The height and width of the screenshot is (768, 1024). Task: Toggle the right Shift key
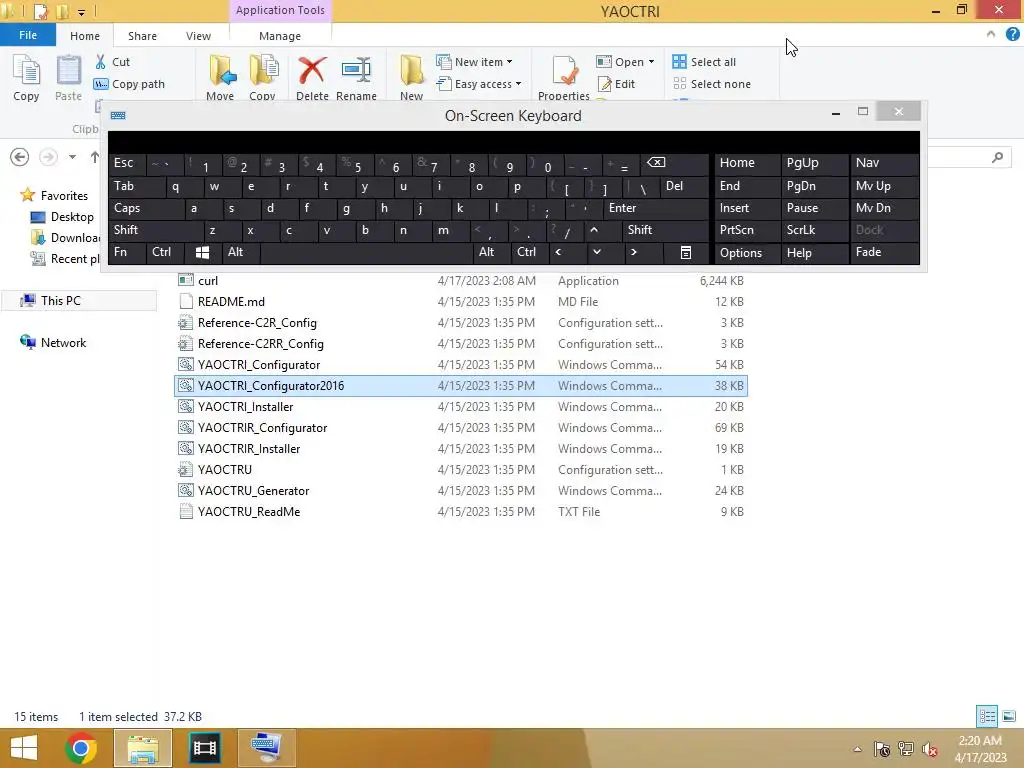pos(665,231)
